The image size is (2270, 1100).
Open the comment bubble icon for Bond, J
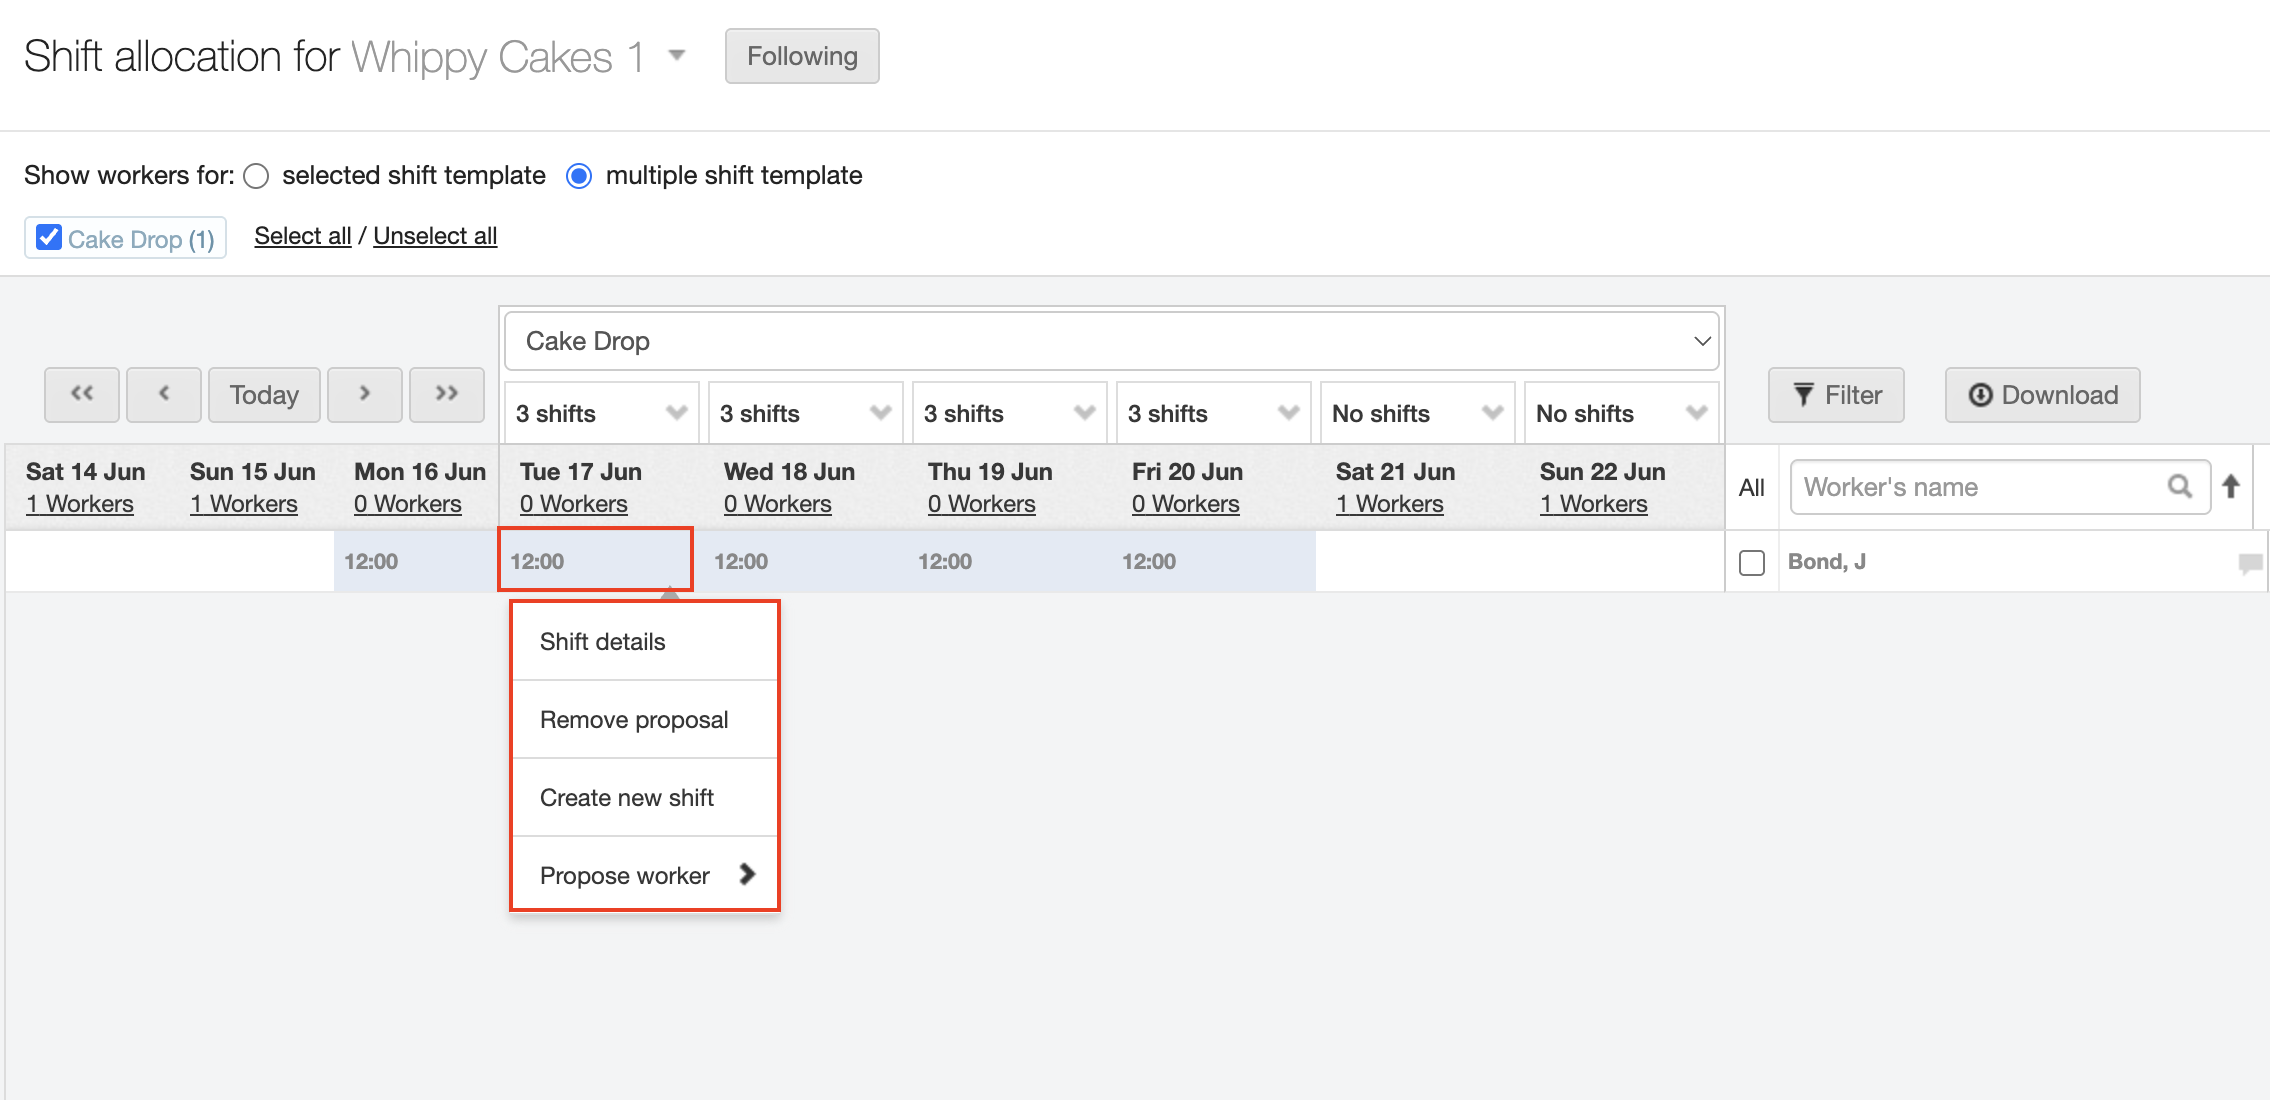[x=2250, y=563]
